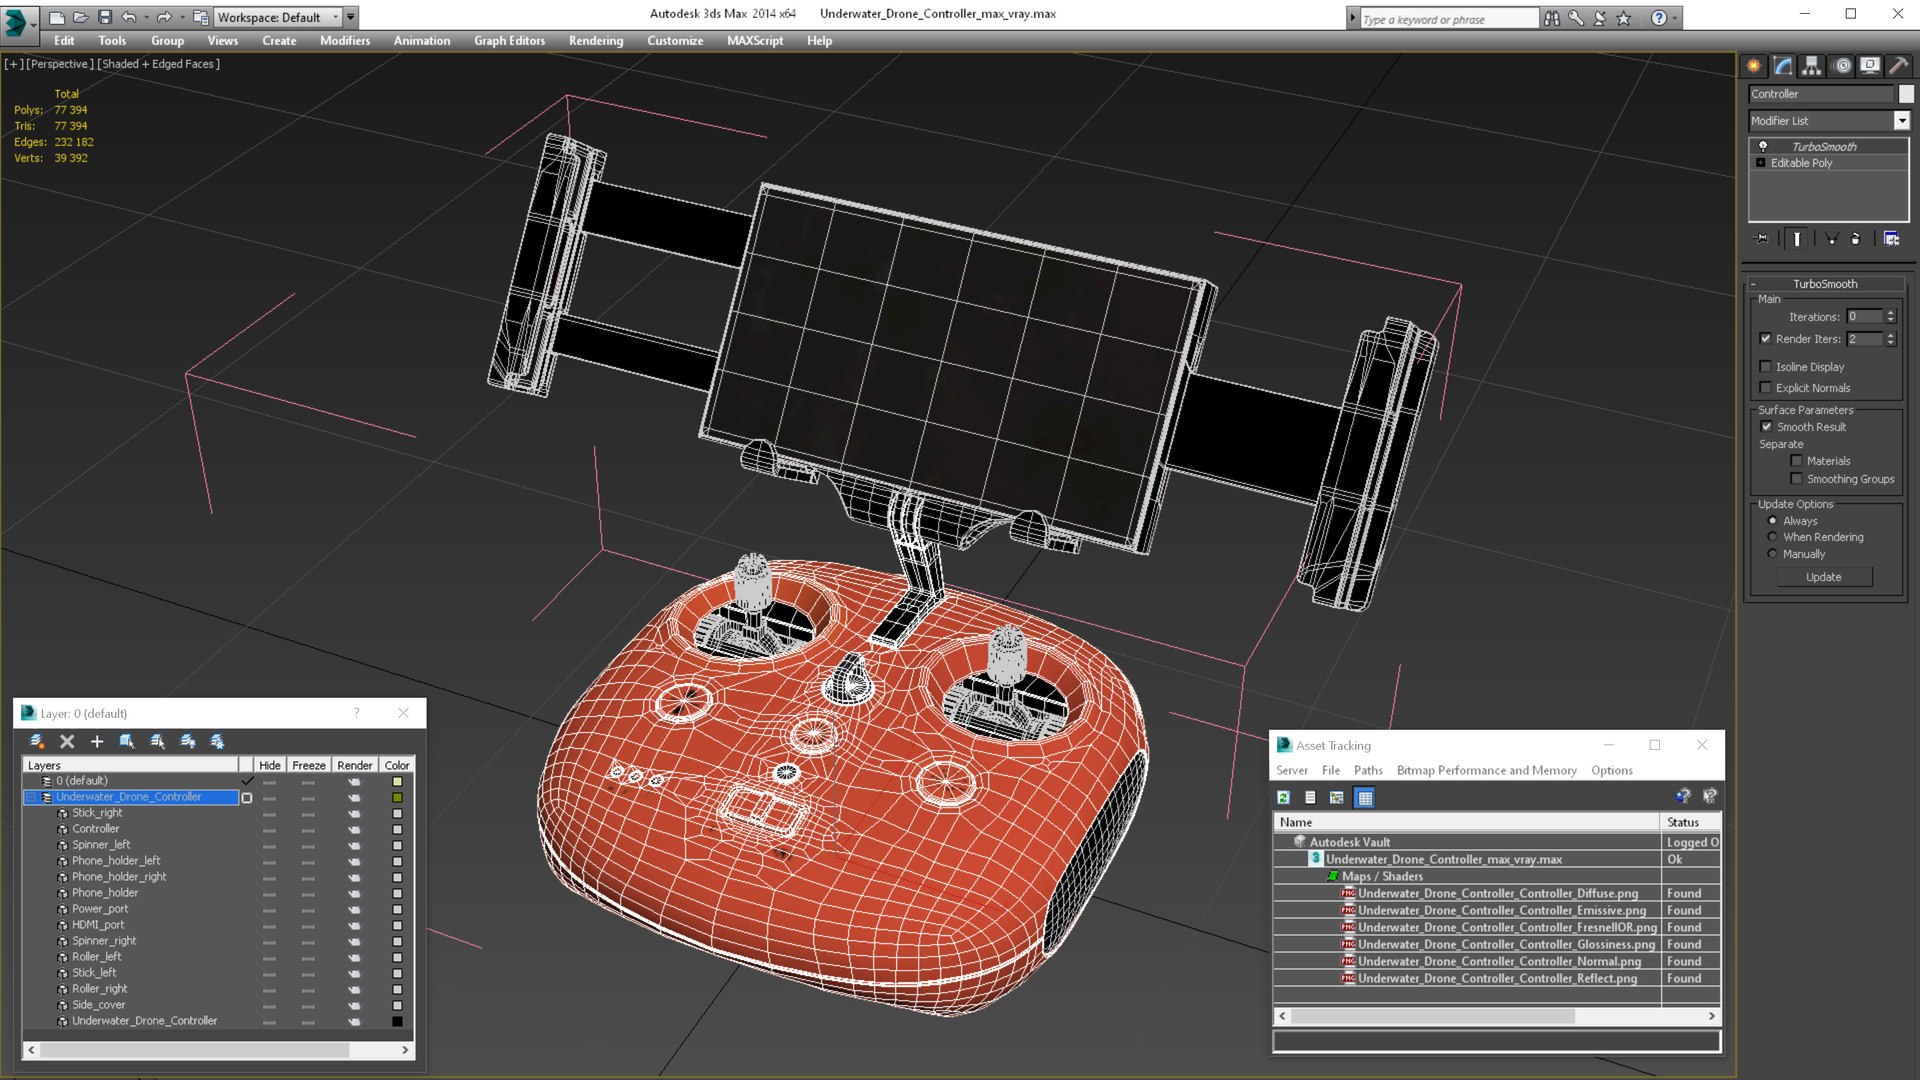Click the Update button in TurboSmooth
The height and width of the screenshot is (1080, 1920).
(1824, 577)
